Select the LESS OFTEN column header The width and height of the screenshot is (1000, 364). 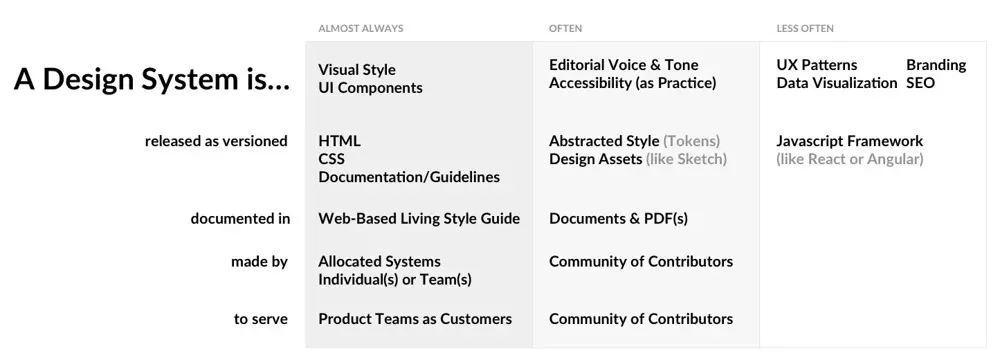(805, 28)
